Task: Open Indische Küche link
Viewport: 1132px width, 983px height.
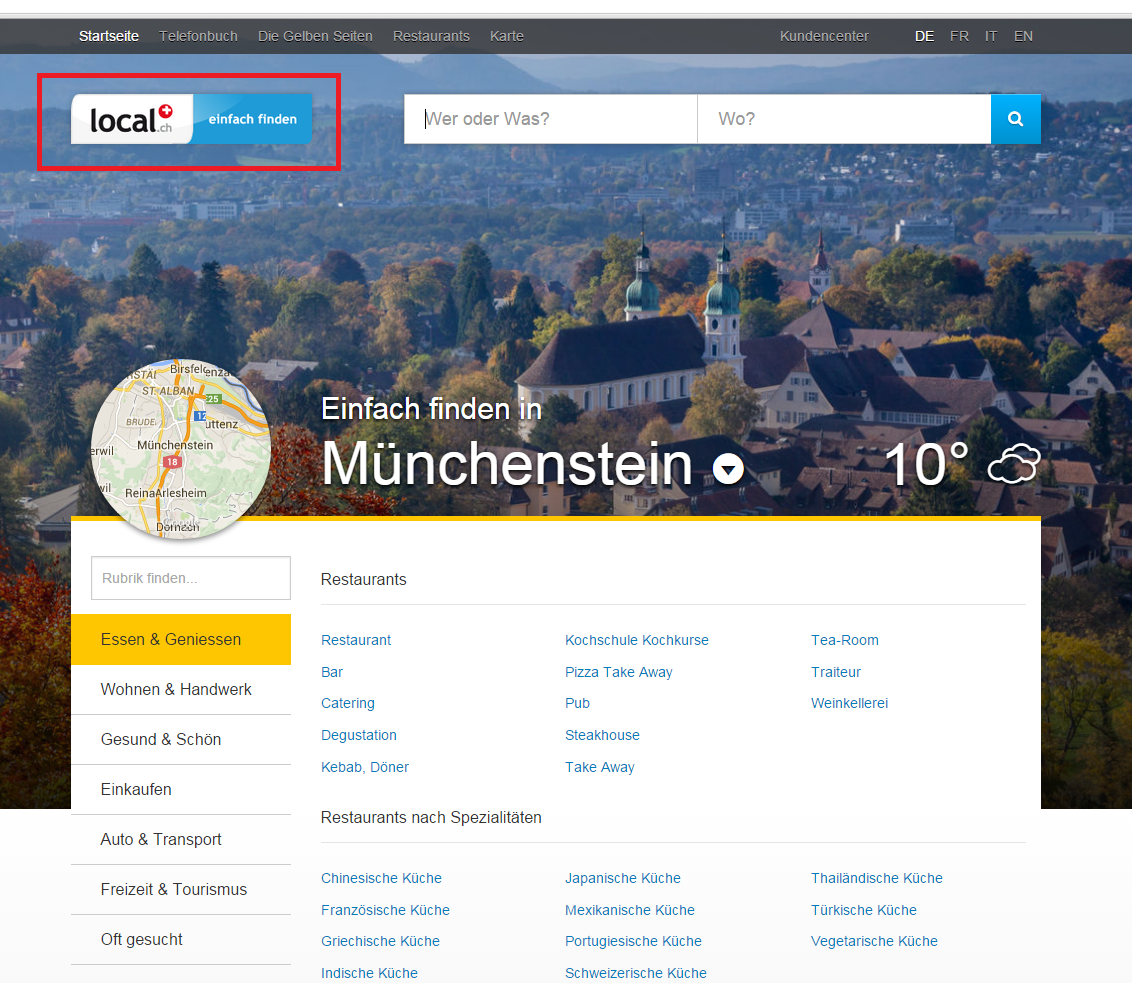Action: click(369, 973)
